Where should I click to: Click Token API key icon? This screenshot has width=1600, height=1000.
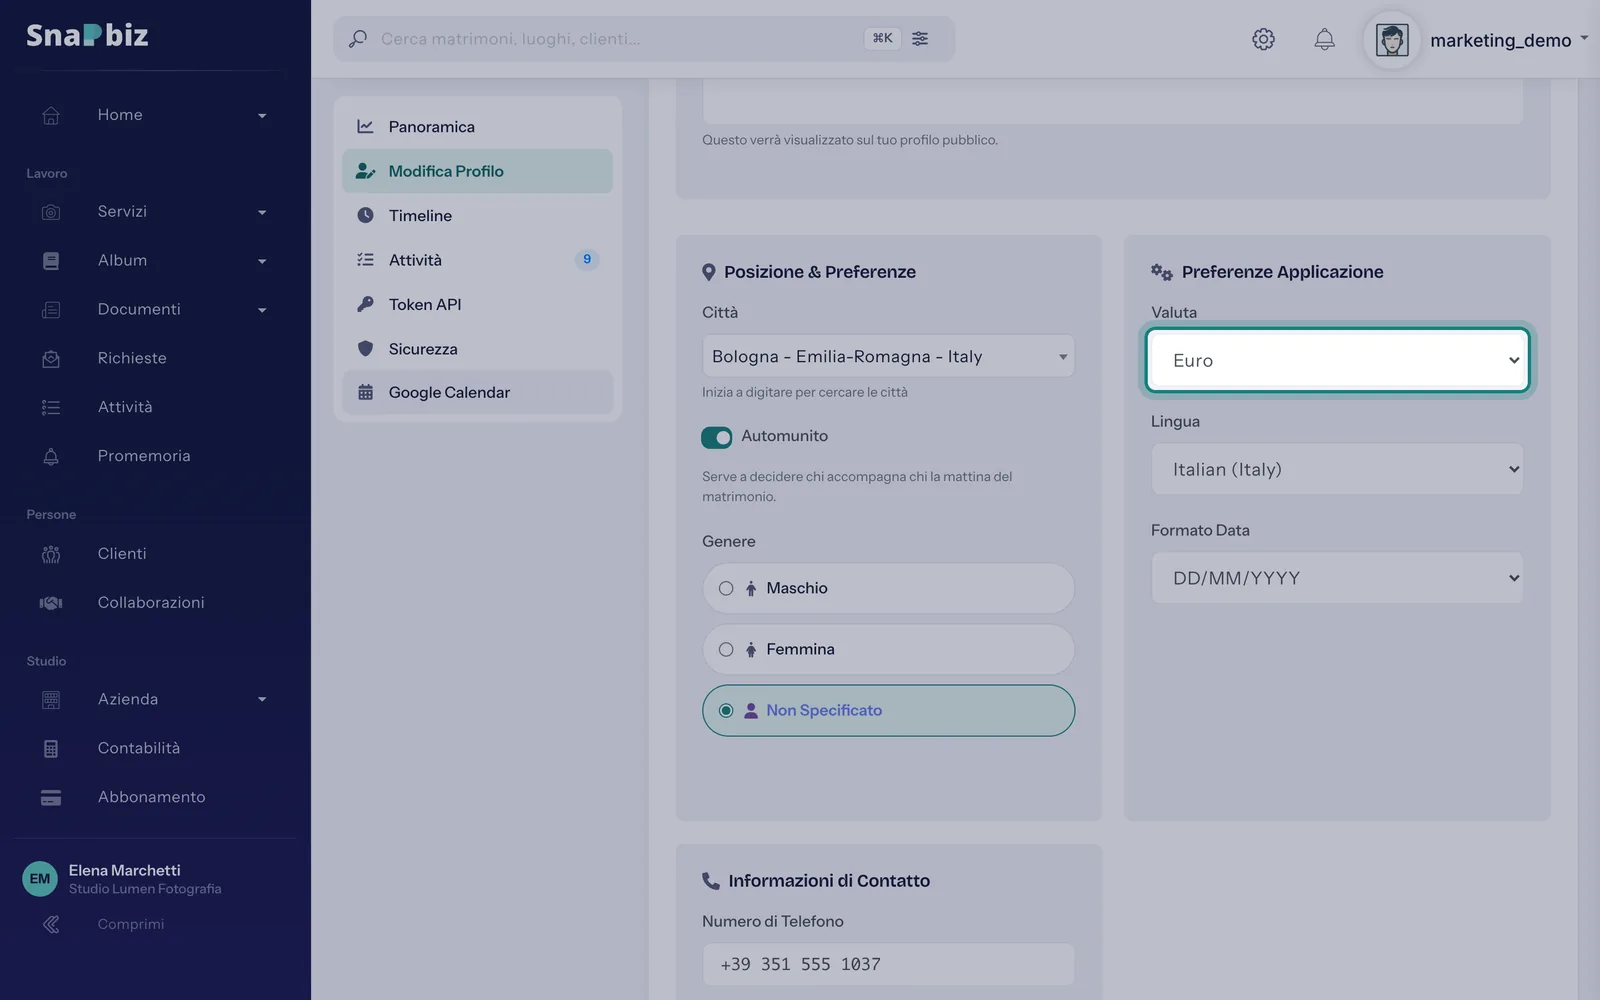pyautogui.click(x=365, y=304)
